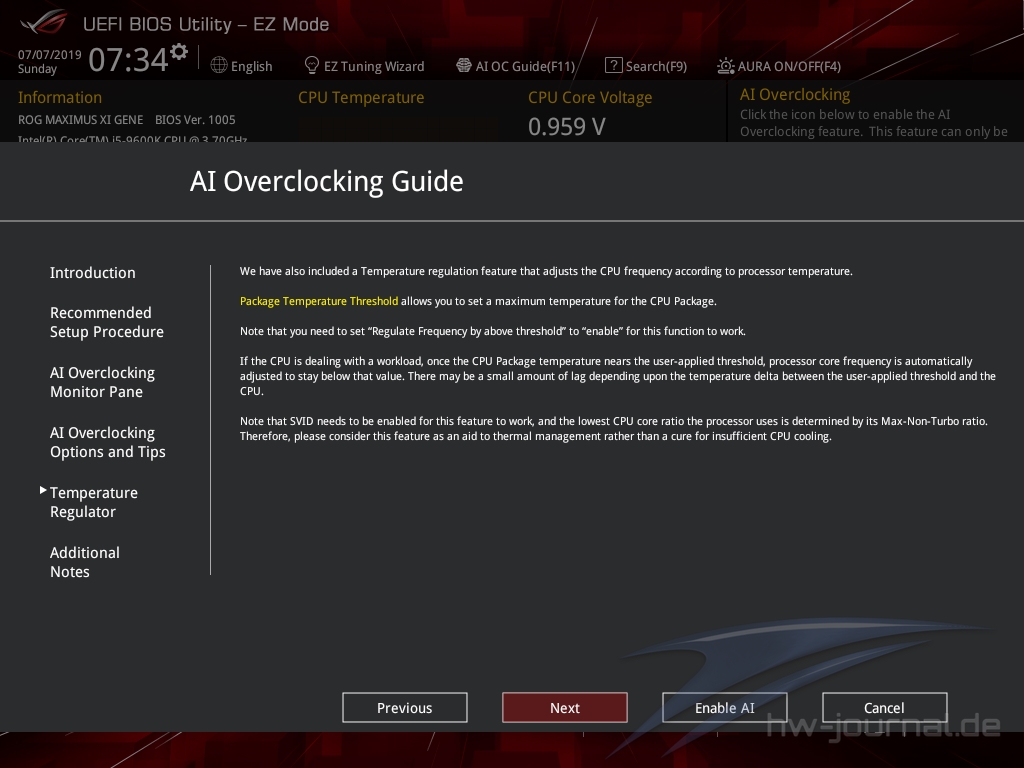Click the BIOS Ver. 1005 text

[195, 120]
